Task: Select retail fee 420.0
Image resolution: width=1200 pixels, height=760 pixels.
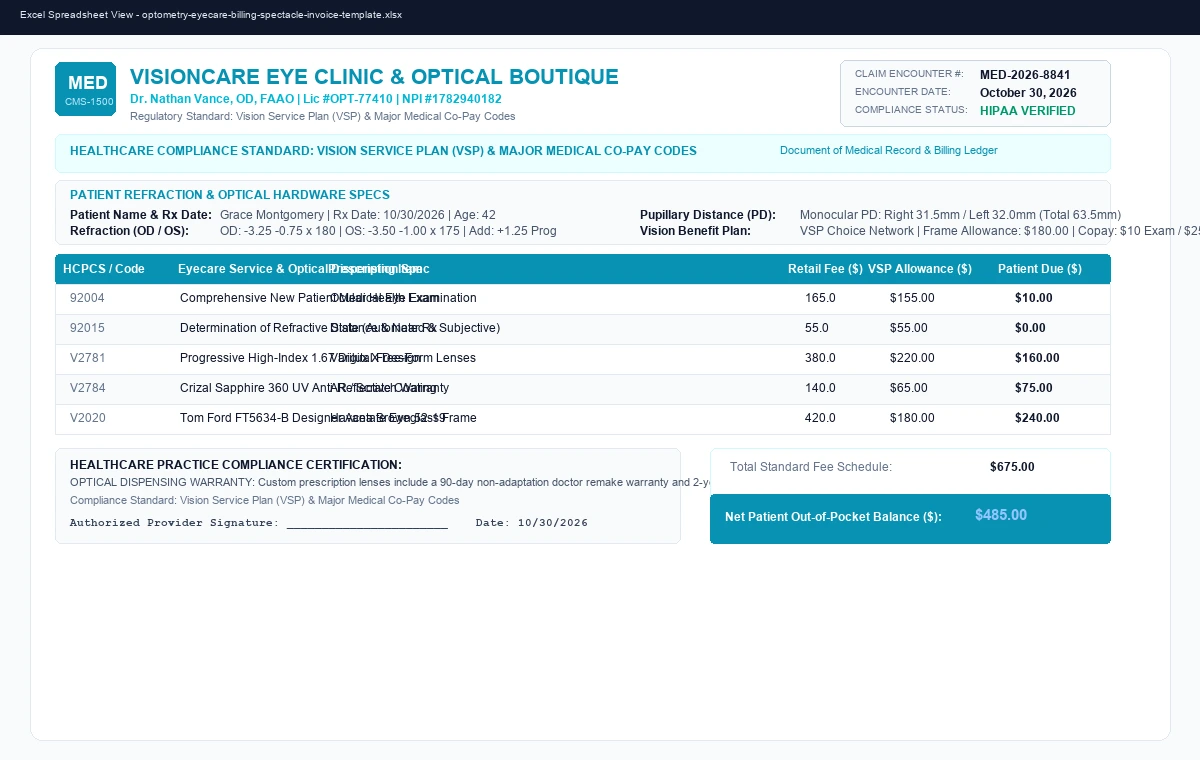Action: point(820,418)
